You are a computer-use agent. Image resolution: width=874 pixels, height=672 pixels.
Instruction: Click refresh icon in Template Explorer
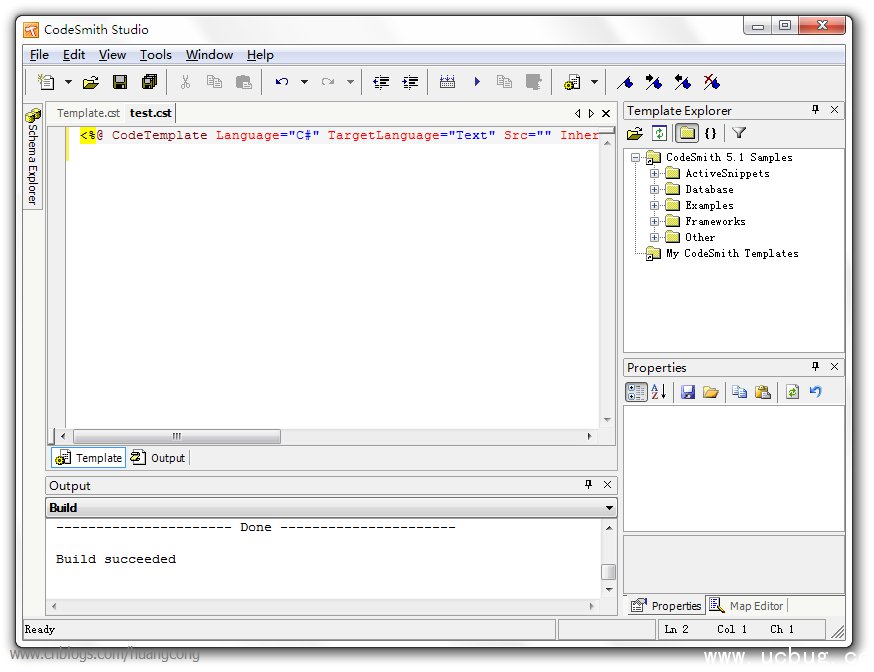pyautogui.click(x=659, y=133)
